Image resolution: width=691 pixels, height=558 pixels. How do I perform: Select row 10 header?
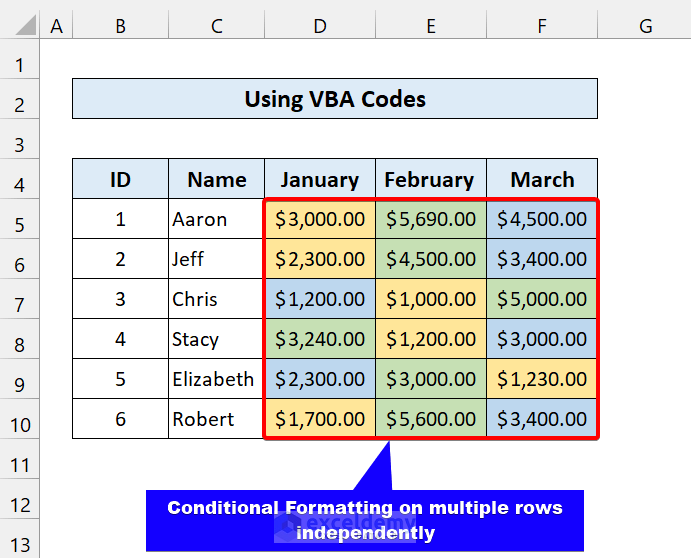(20, 422)
